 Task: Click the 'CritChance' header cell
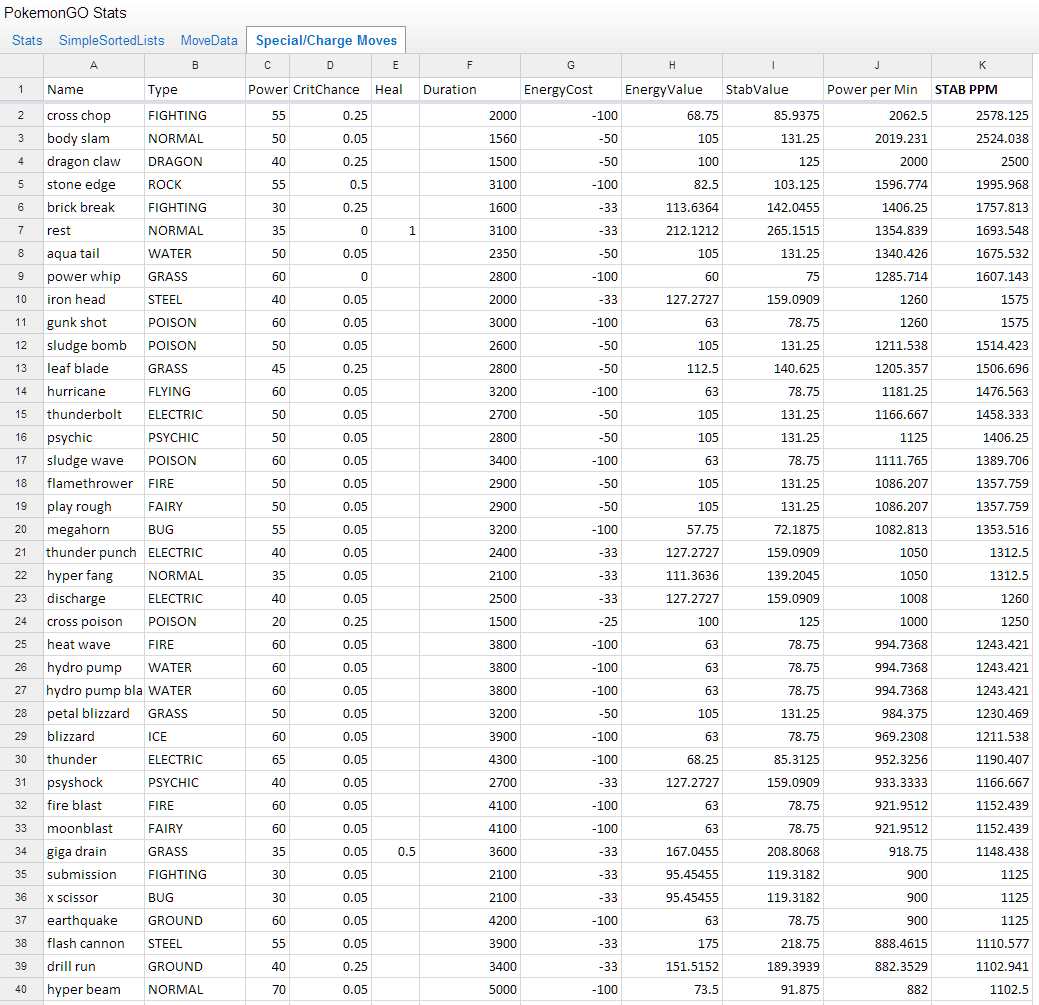click(330, 89)
